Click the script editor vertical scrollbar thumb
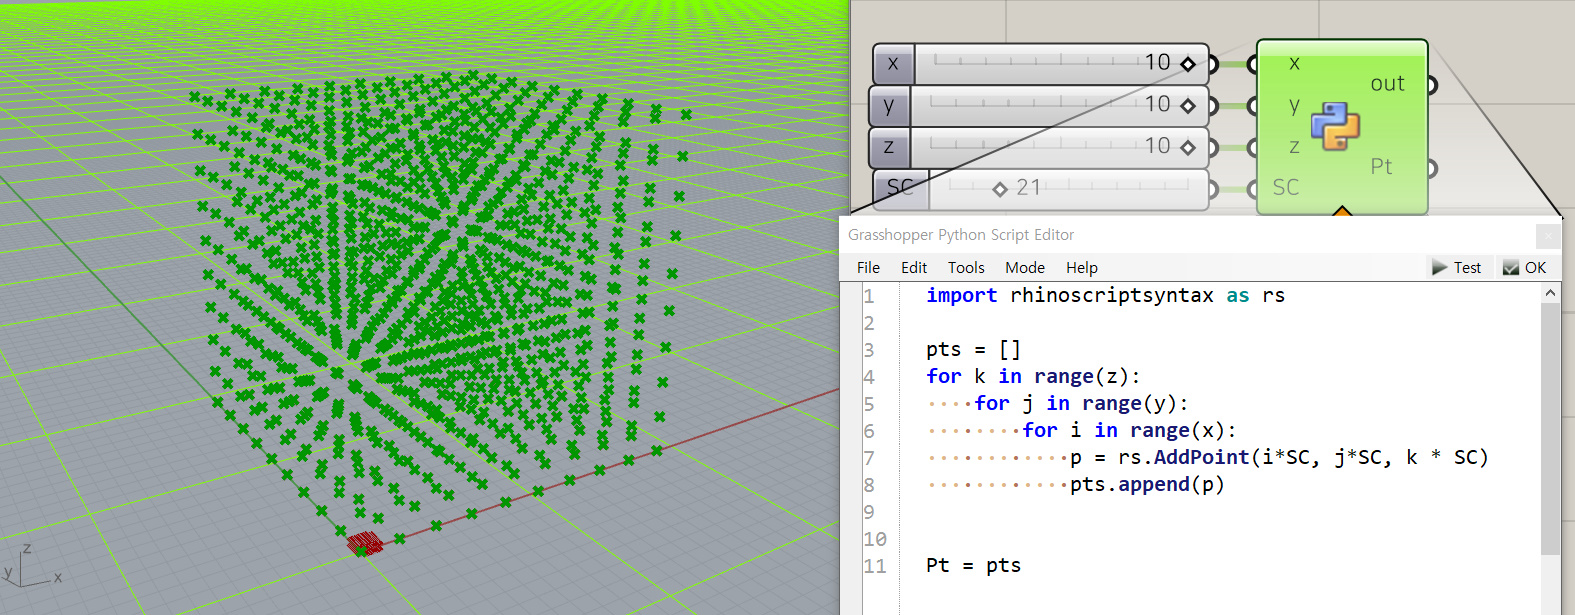This screenshot has width=1575, height=615. click(1550, 429)
